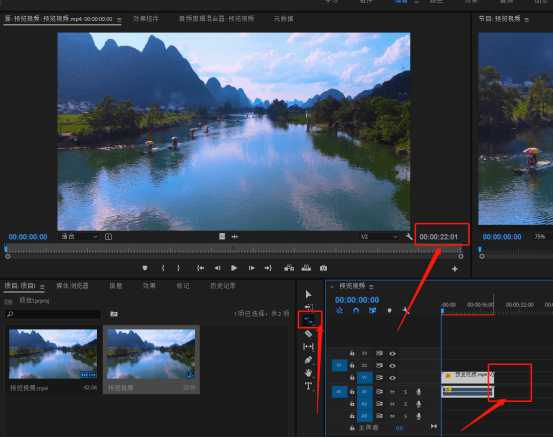The image size is (553, 438).
Task: Click the Export Frame camera icon
Action: 323,268
